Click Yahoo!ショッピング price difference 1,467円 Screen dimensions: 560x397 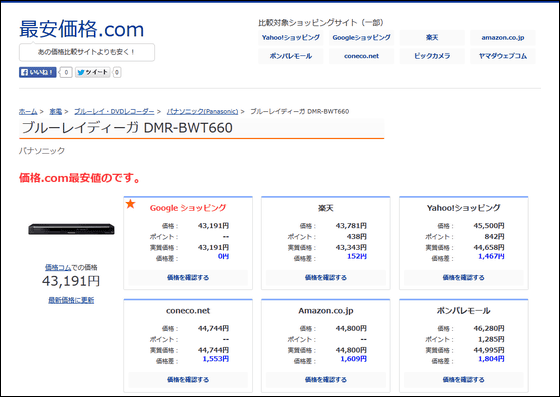click(491, 256)
